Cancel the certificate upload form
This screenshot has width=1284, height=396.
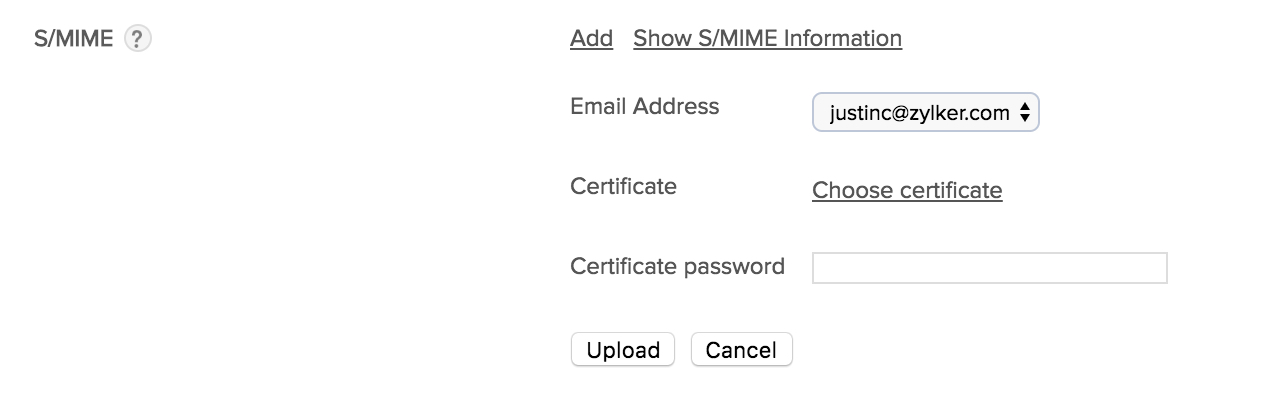point(741,350)
